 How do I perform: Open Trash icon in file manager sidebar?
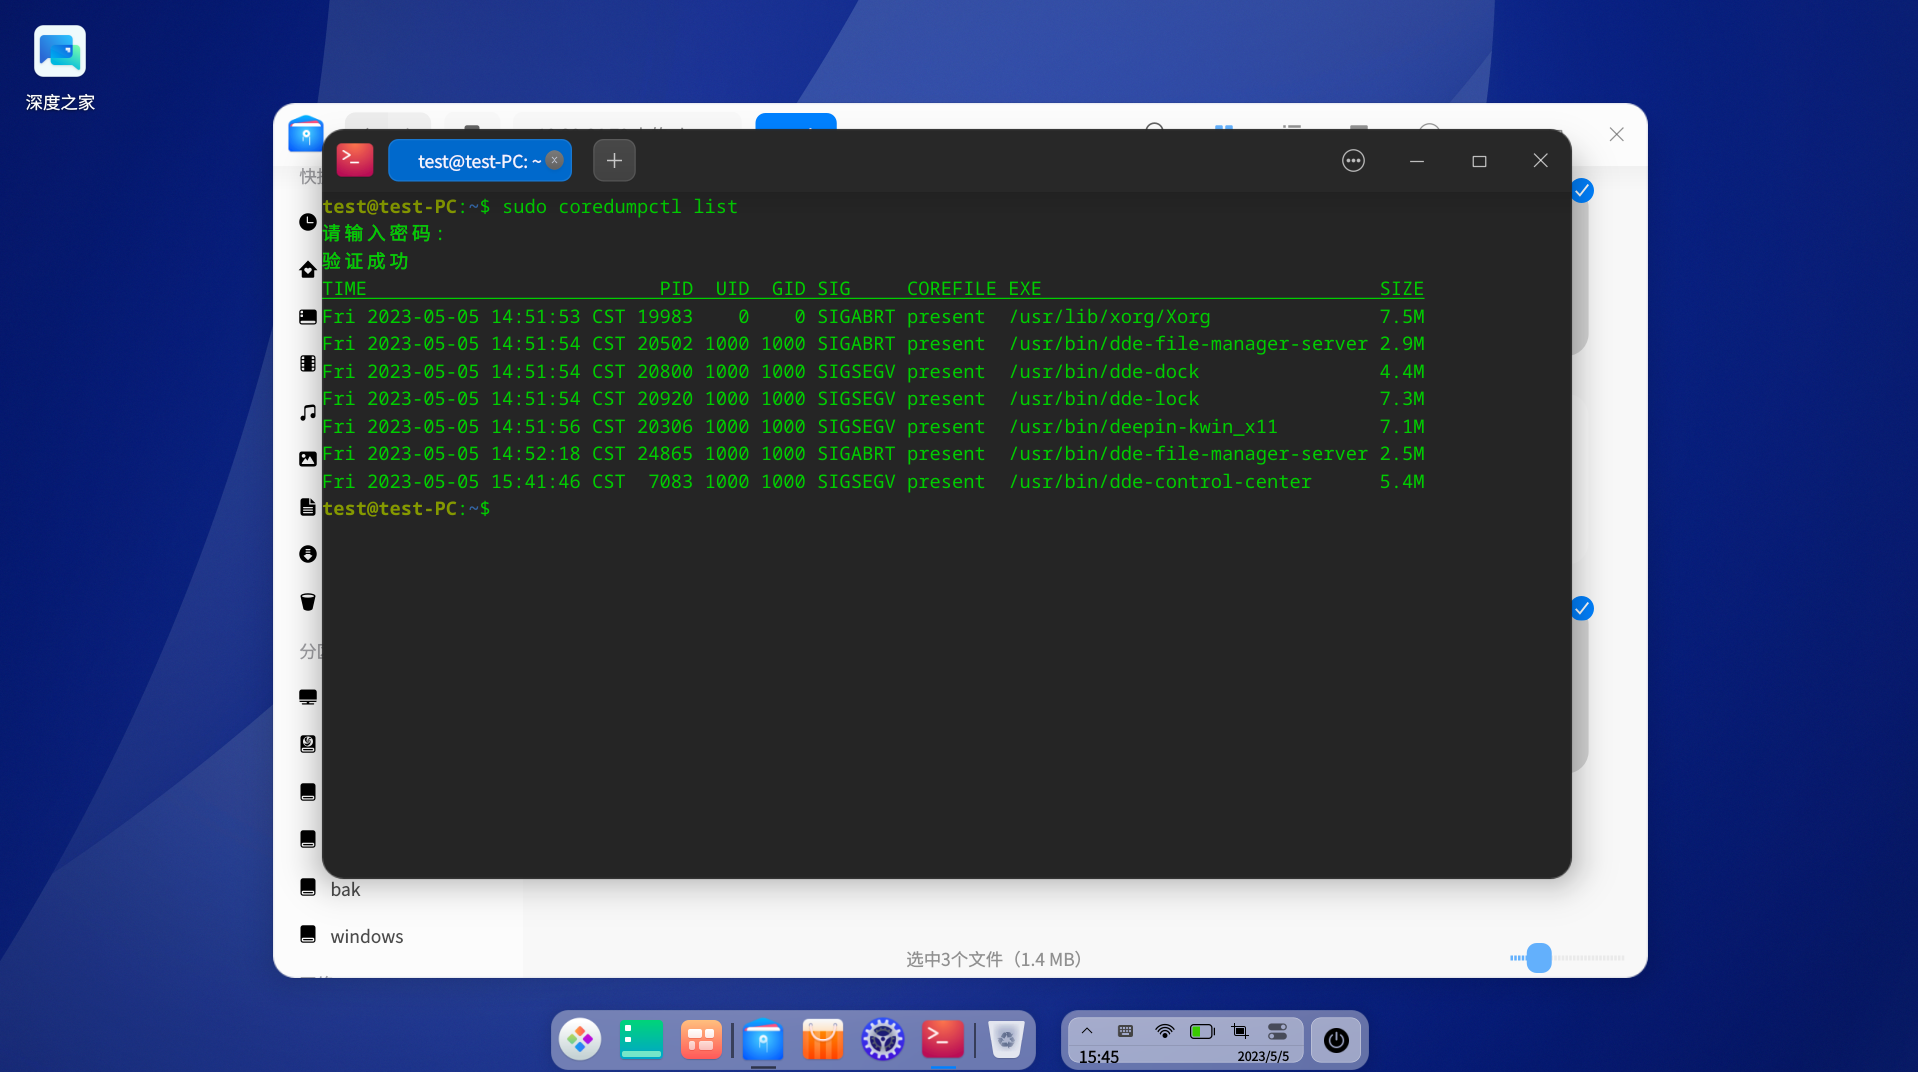(x=308, y=602)
